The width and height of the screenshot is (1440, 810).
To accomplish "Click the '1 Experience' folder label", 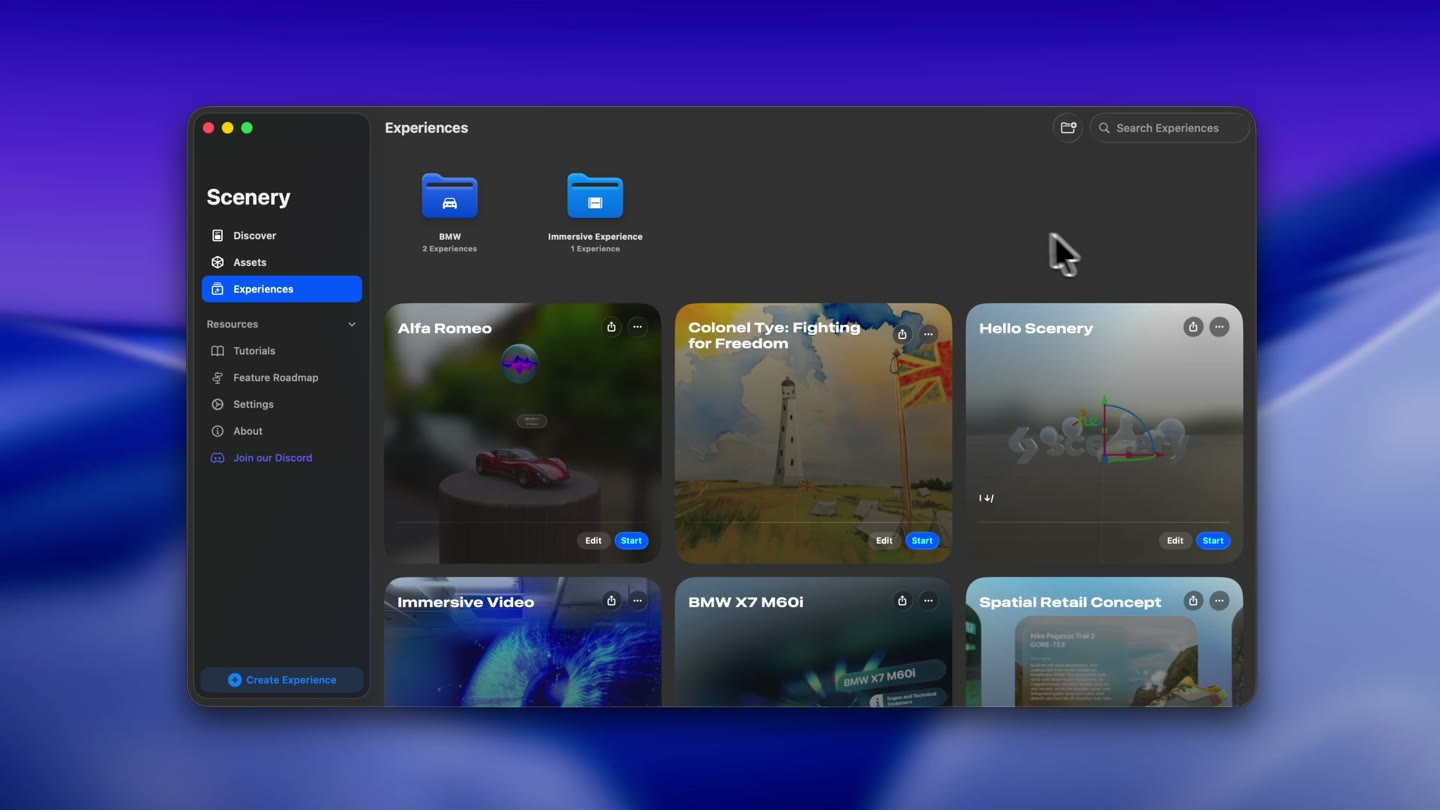I will pos(595,249).
